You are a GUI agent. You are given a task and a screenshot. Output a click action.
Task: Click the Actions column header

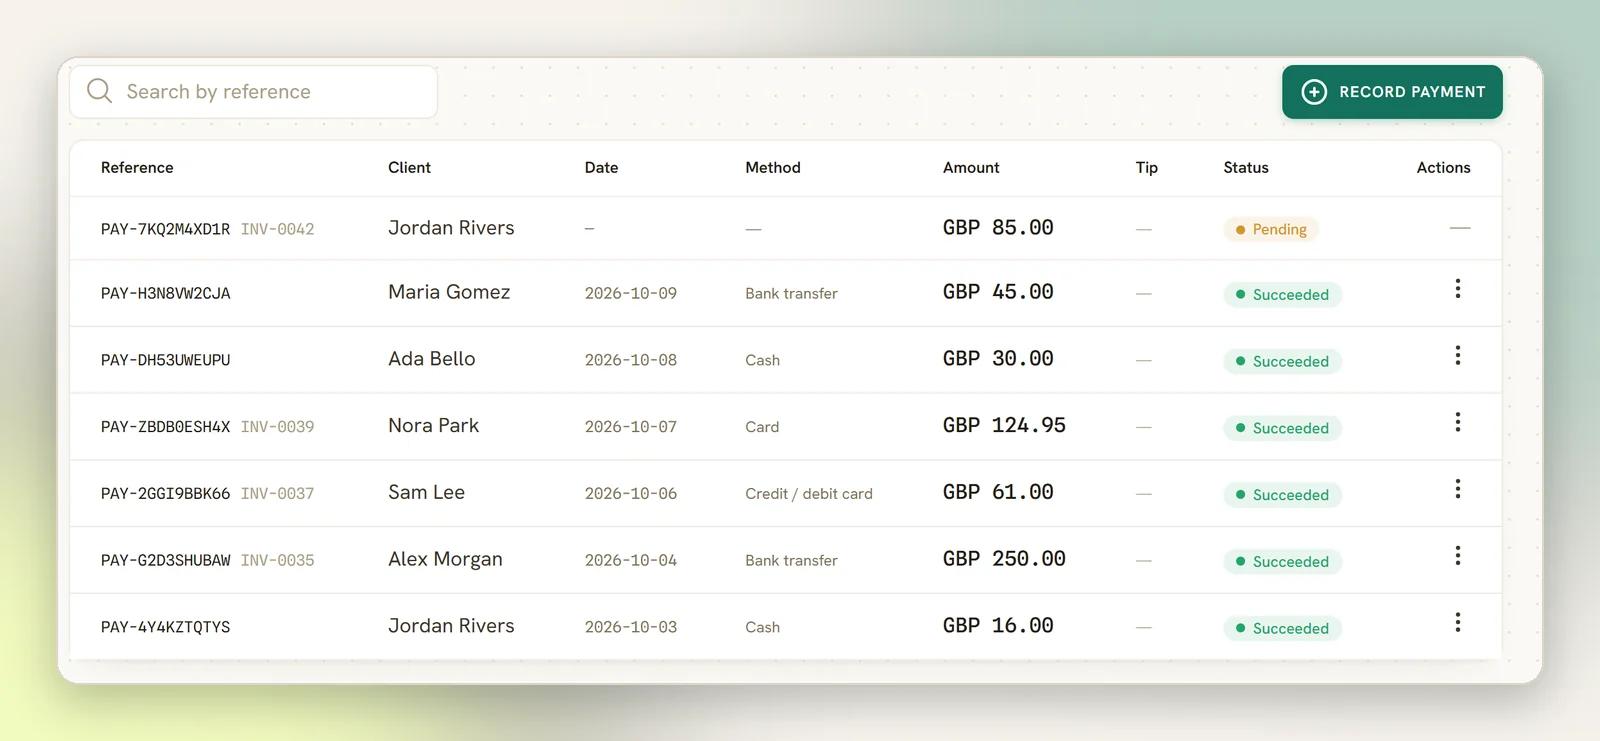pos(1443,168)
